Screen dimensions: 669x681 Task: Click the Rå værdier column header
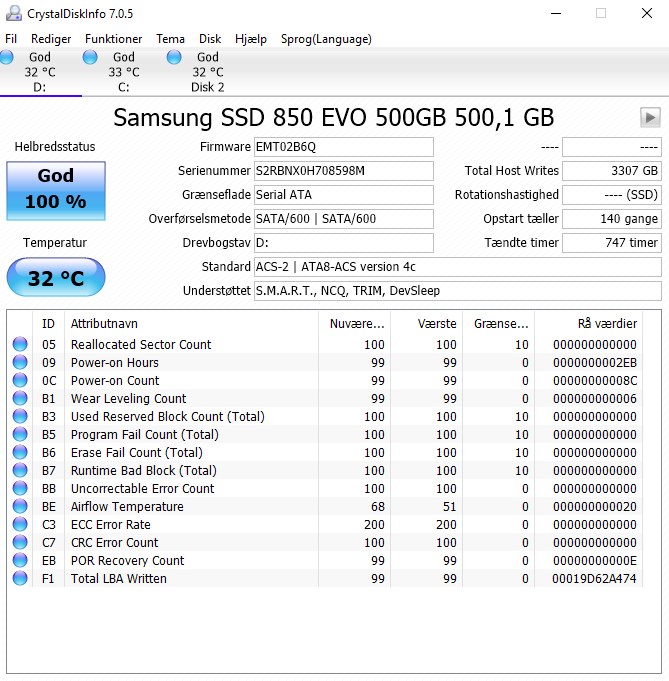pyautogui.click(x=589, y=324)
